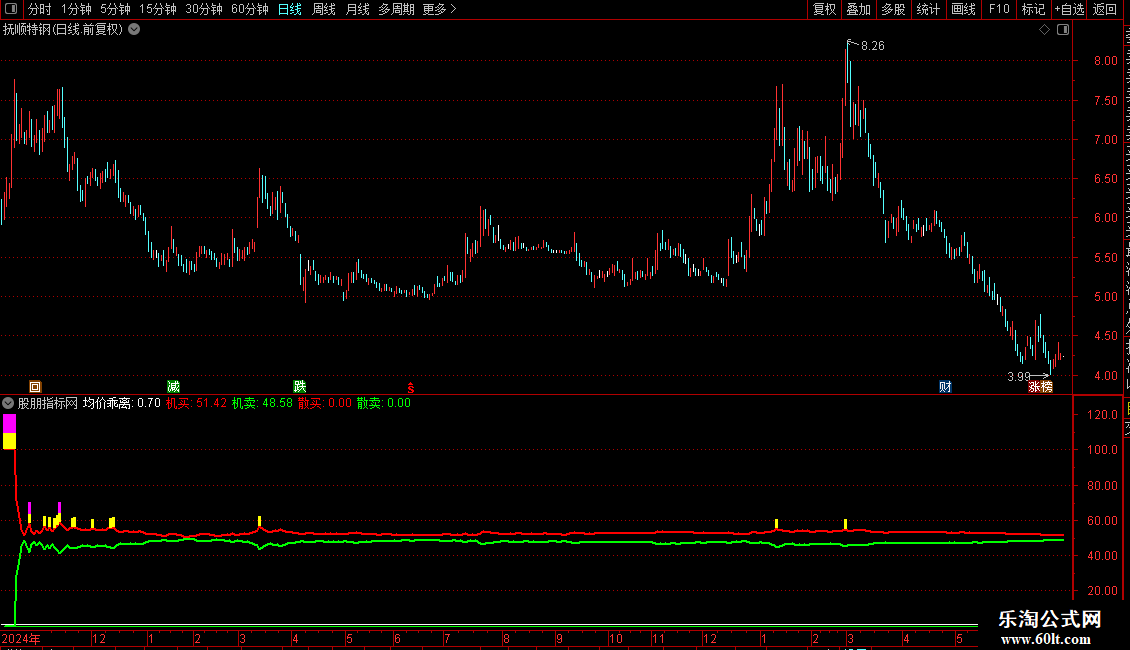Open the 统计 statistics button
The height and width of the screenshot is (650, 1130).
coord(927,9)
